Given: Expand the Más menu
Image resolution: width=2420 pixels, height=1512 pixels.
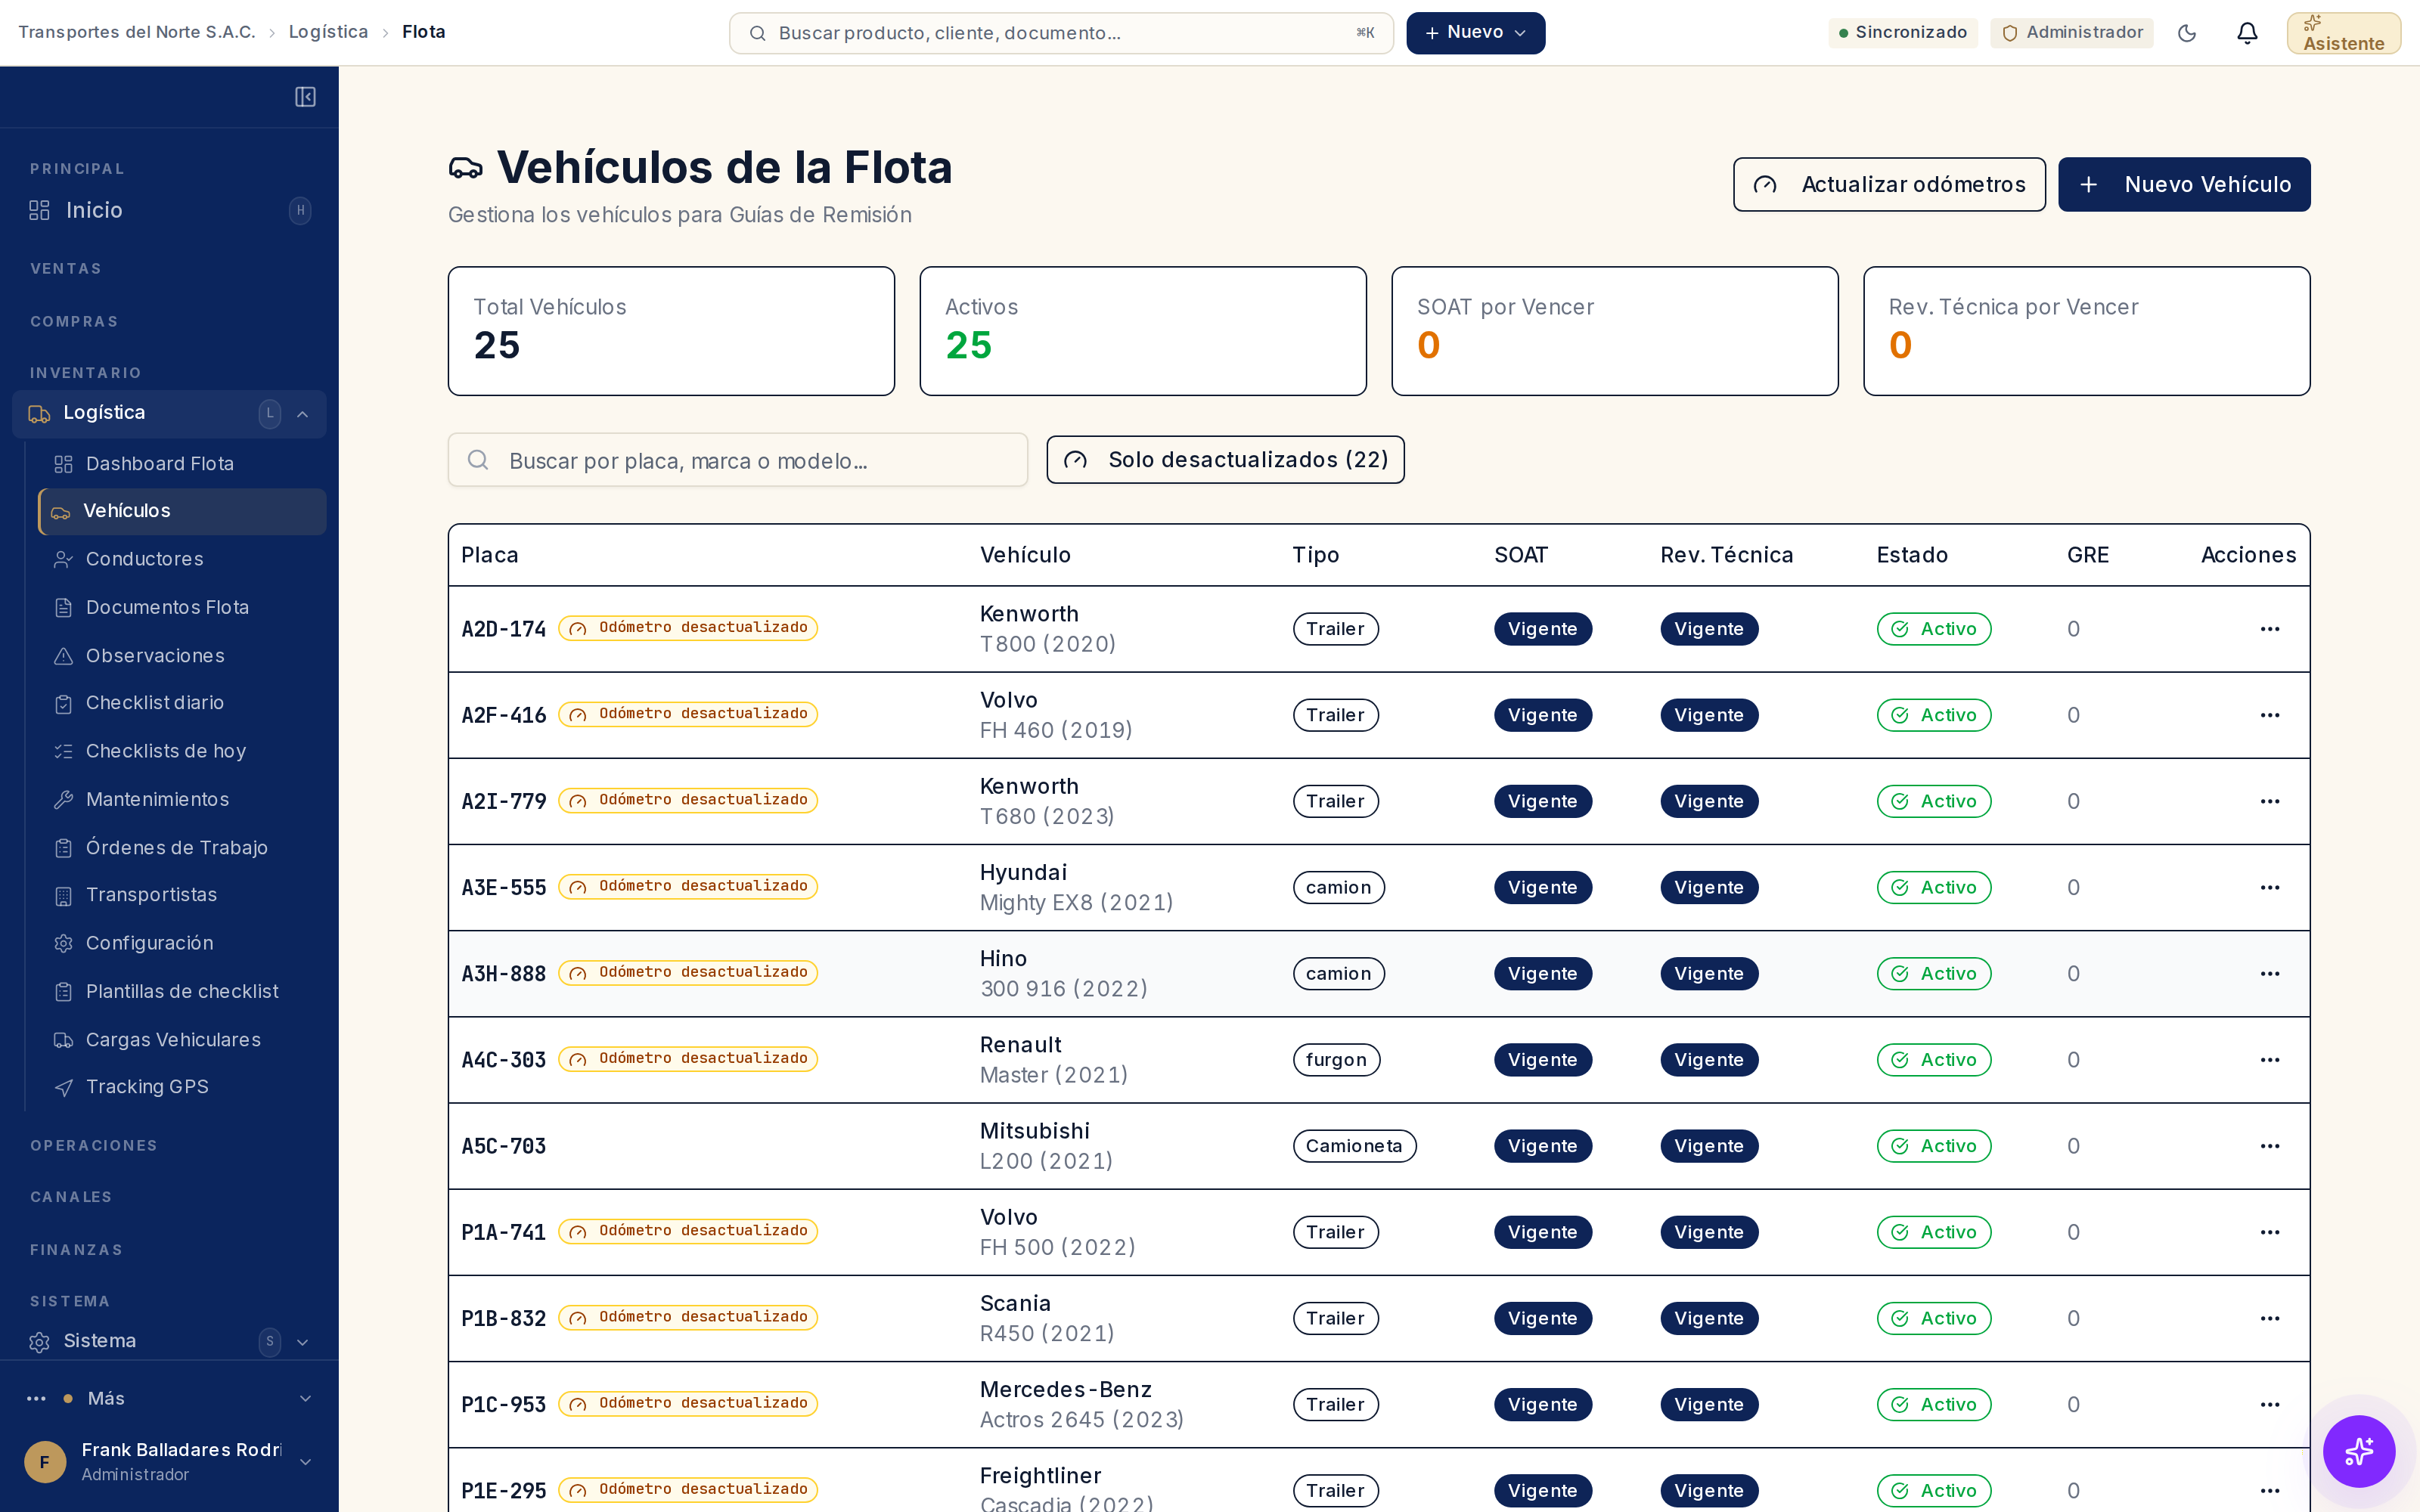Looking at the screenshot, I should 169,1398.
